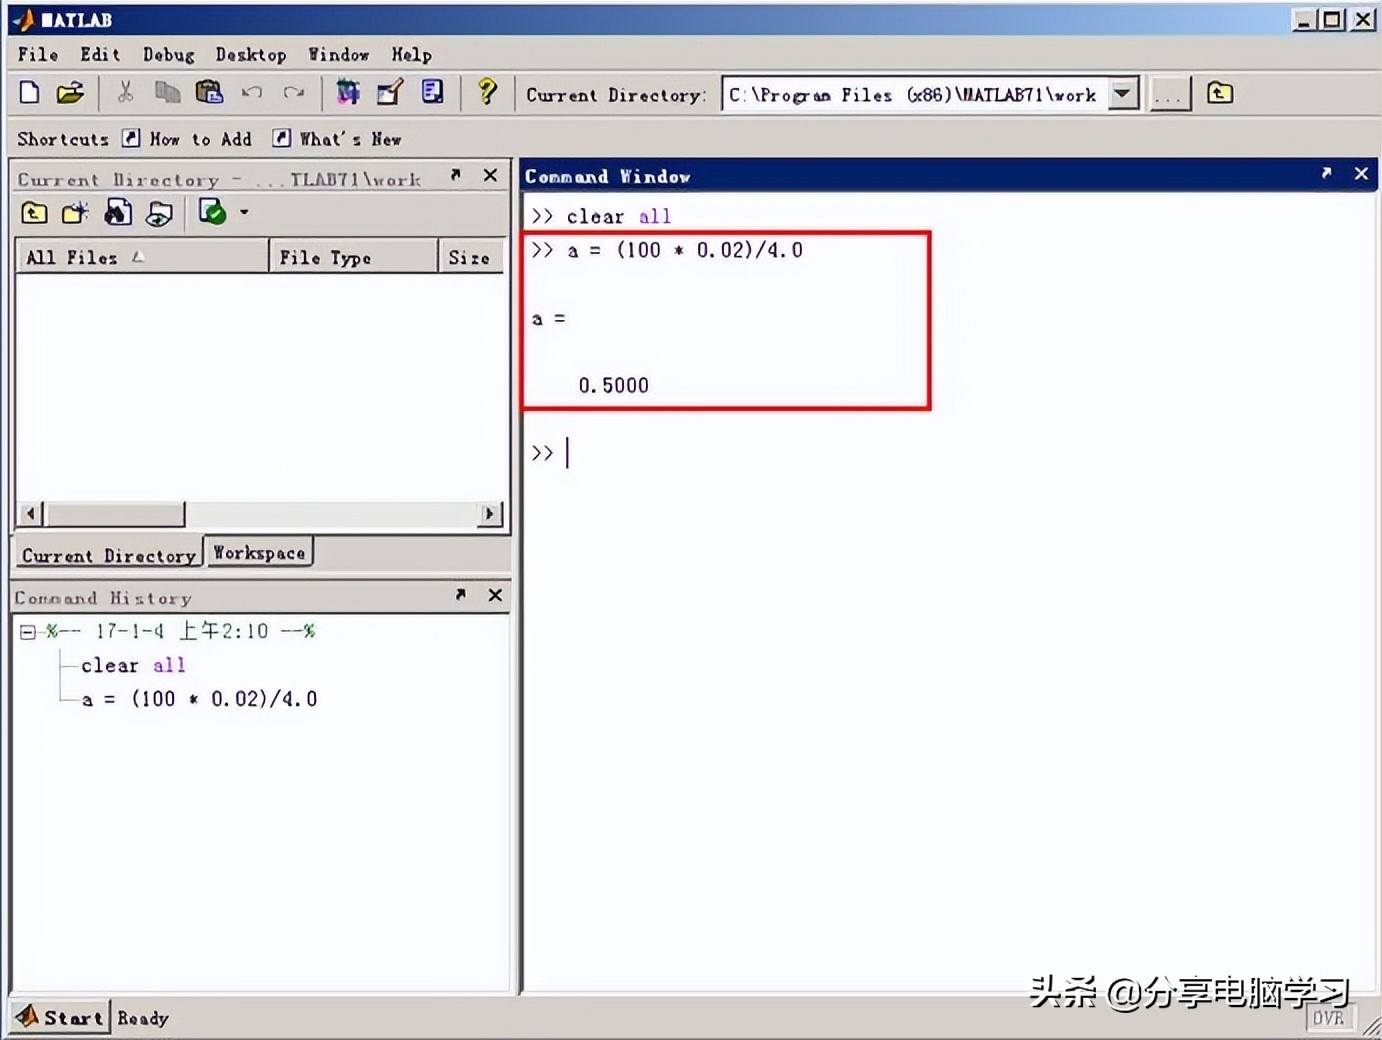This screenshot has width=1382, height=1040.
Task: Click the Shortcuts label
Action: [63, 139]
